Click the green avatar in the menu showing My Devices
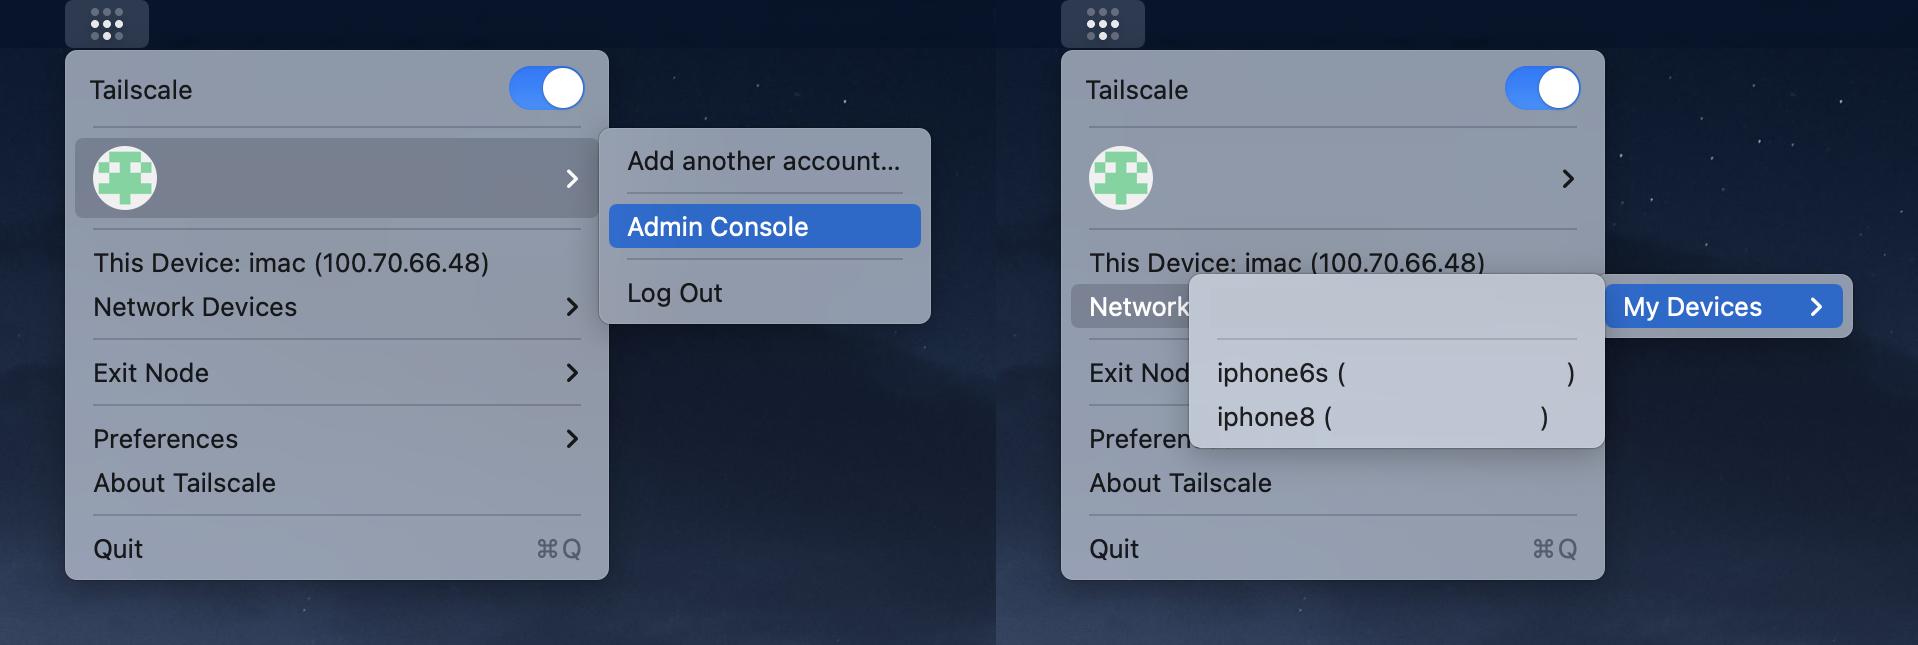1918x645 pixels. click(x=1120, y=178)
